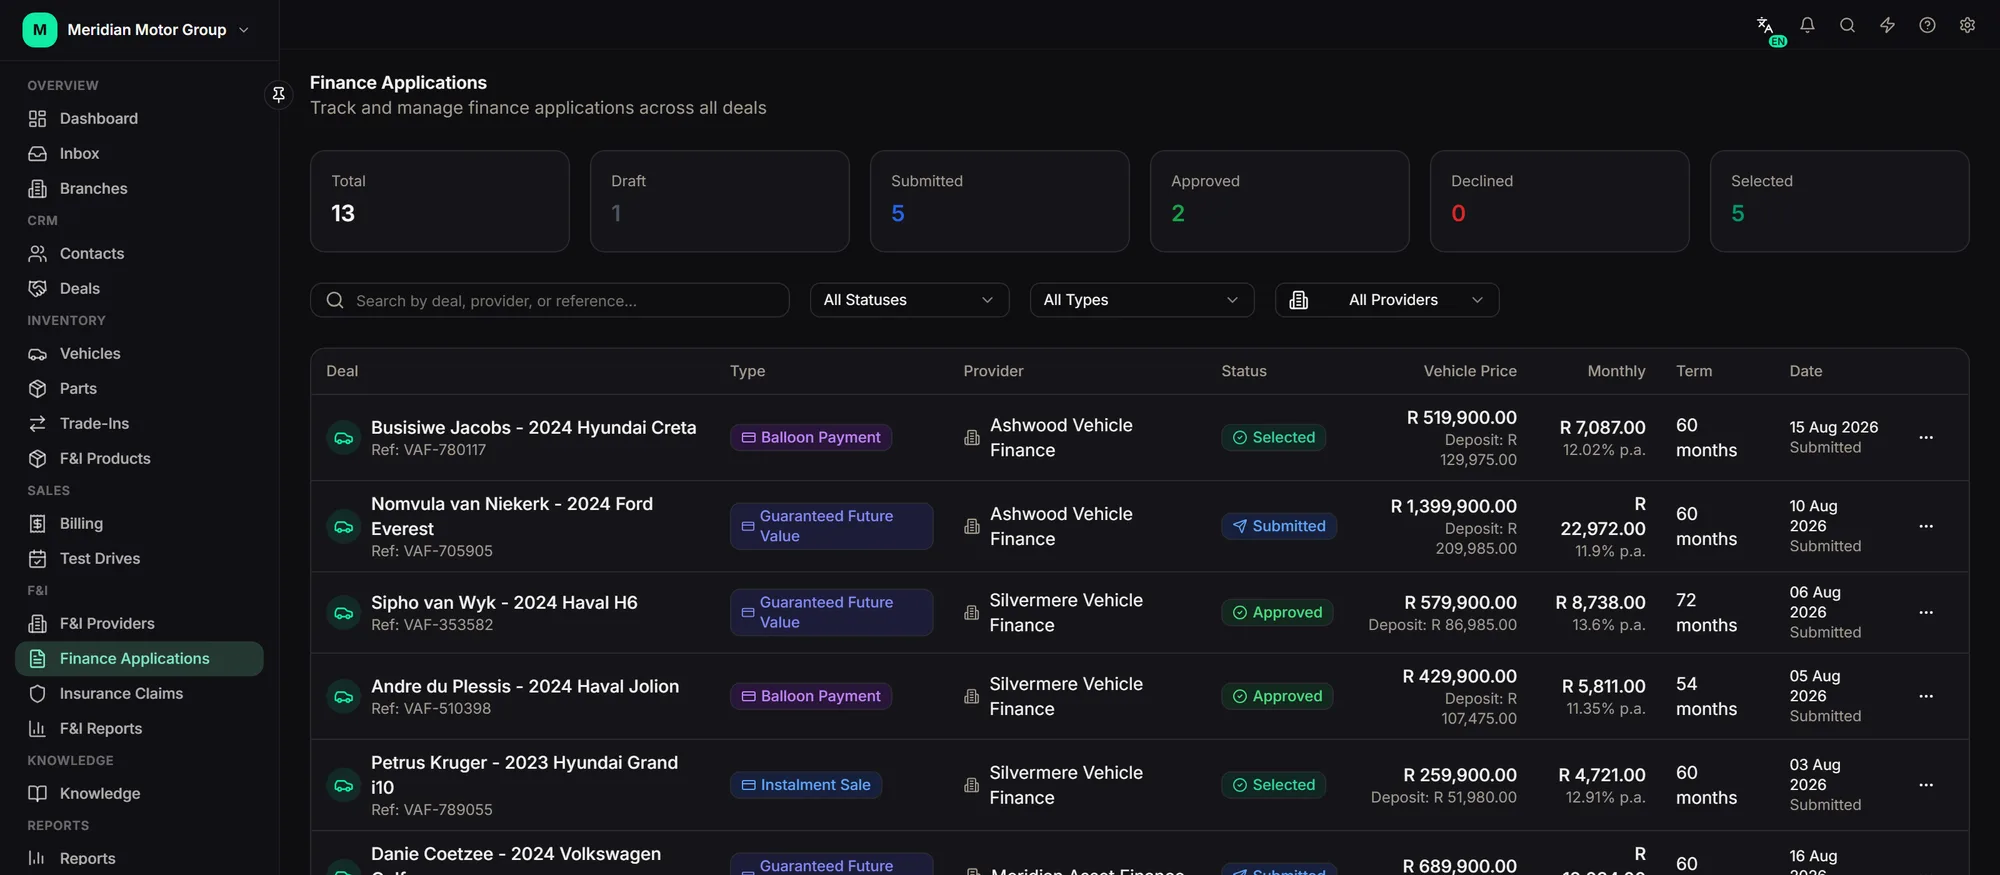This screenshot has width=2000, height=875.
Task: Click the Vehicle Price column header
Action: click(1470, 371)
